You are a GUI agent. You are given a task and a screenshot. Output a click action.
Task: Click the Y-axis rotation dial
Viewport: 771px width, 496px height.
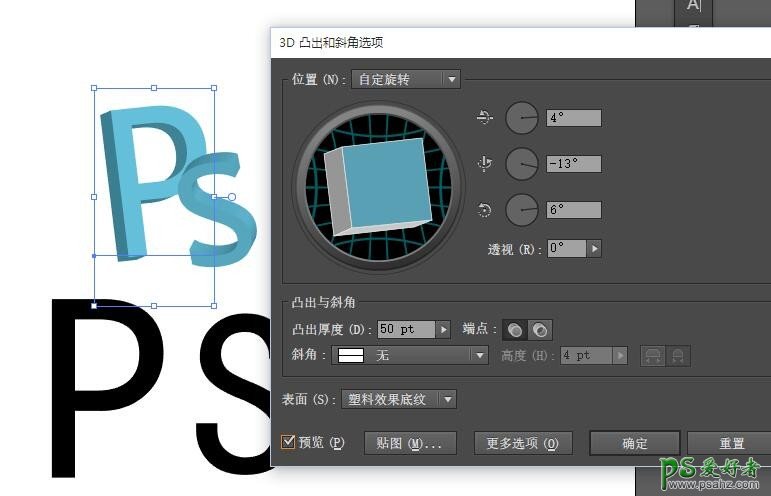pyautogui.click(x=521, y=164)
